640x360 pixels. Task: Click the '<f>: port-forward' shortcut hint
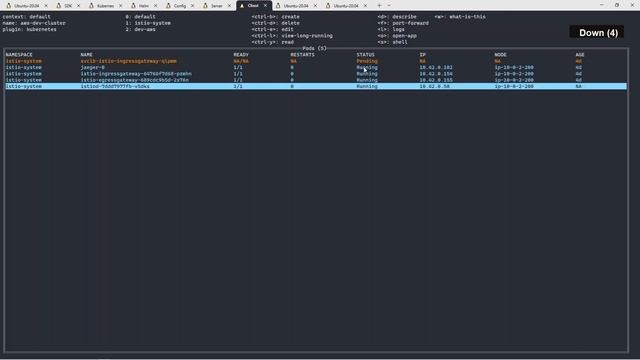pos(403,23)
